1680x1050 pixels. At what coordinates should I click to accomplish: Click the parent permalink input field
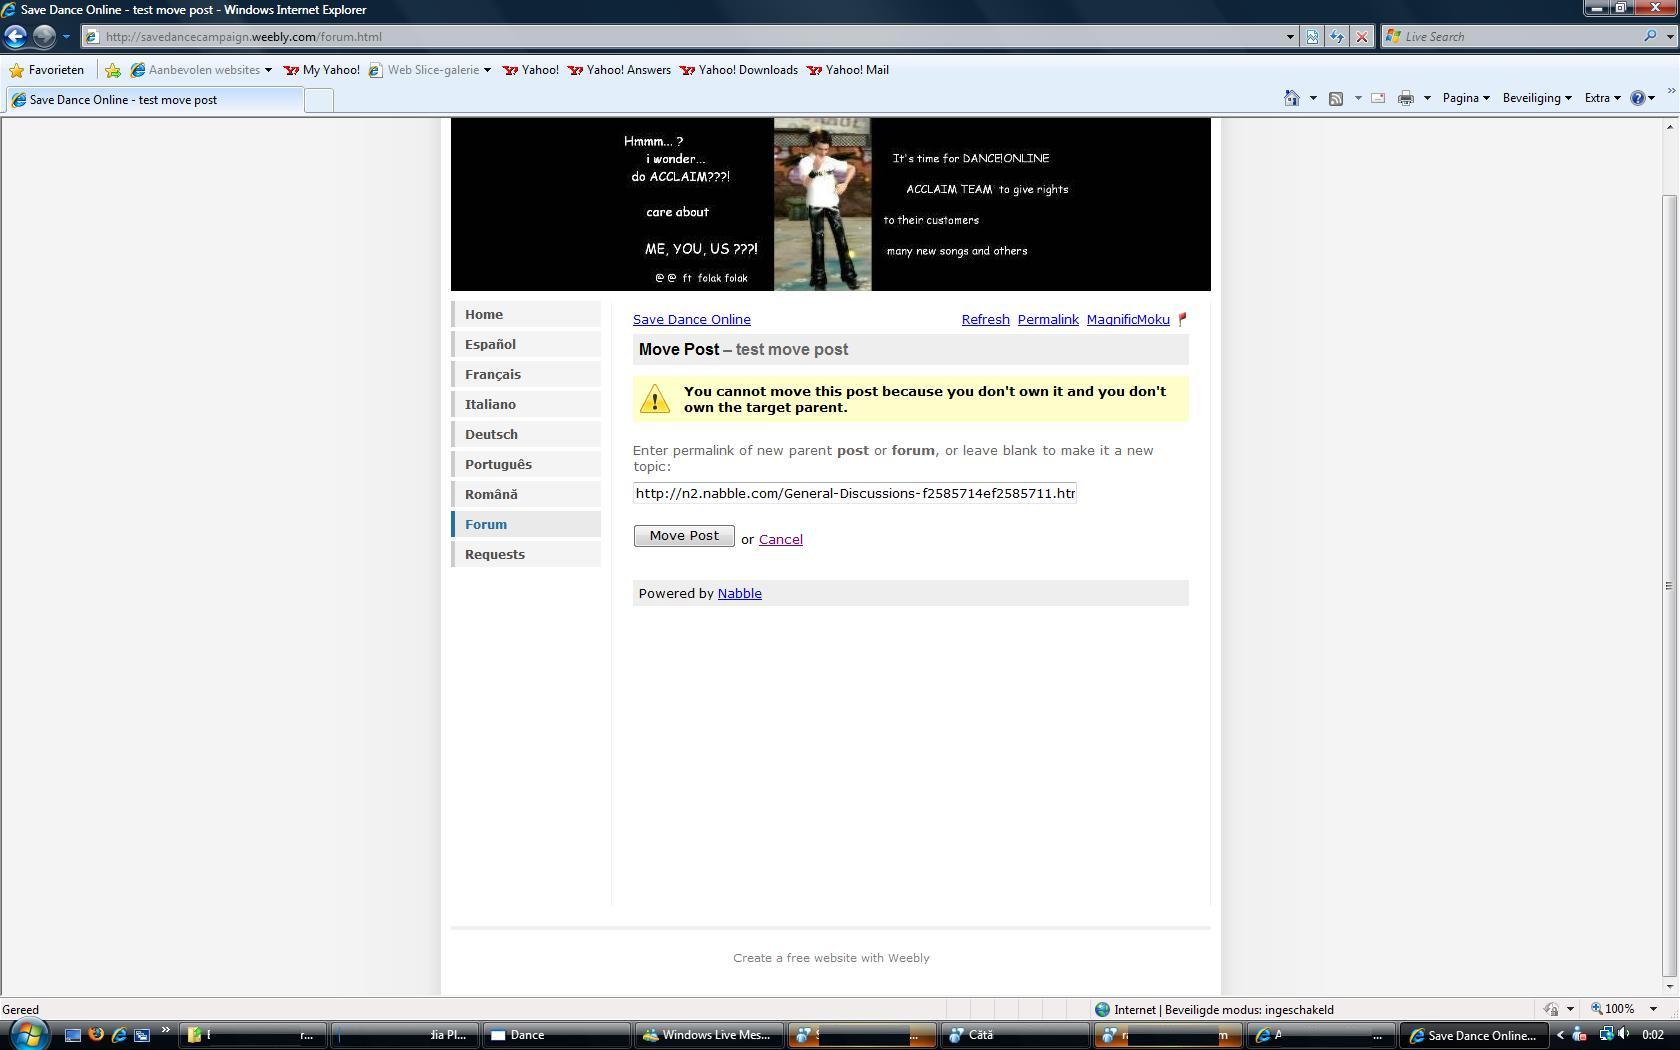tap(854, 493)
